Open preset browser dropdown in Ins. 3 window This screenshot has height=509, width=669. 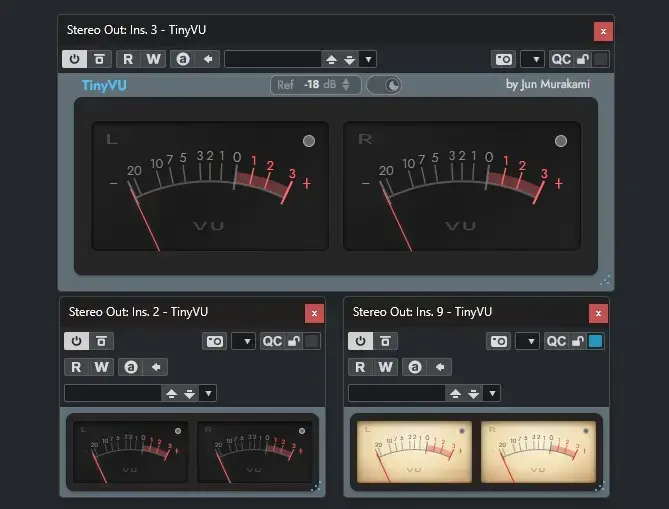[x=367, y=59]
